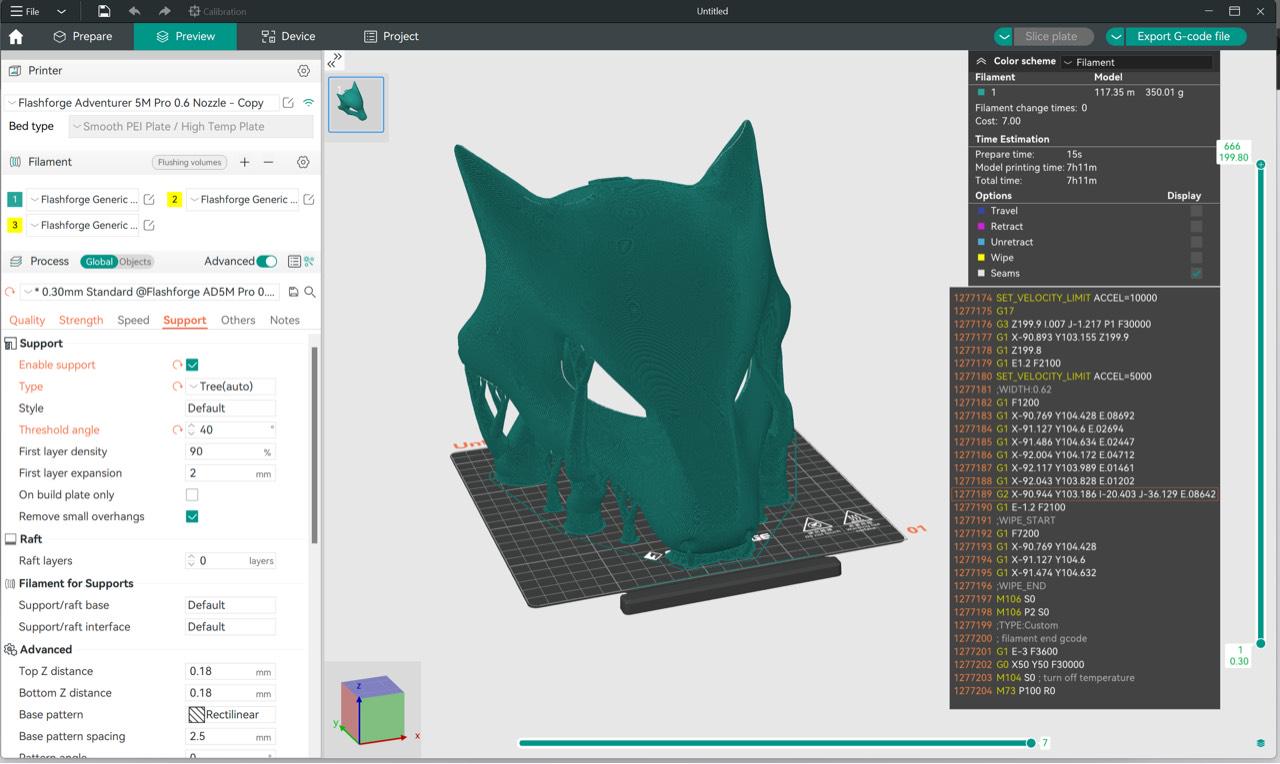Toggle the Advanced mode switch

point(266,262)
